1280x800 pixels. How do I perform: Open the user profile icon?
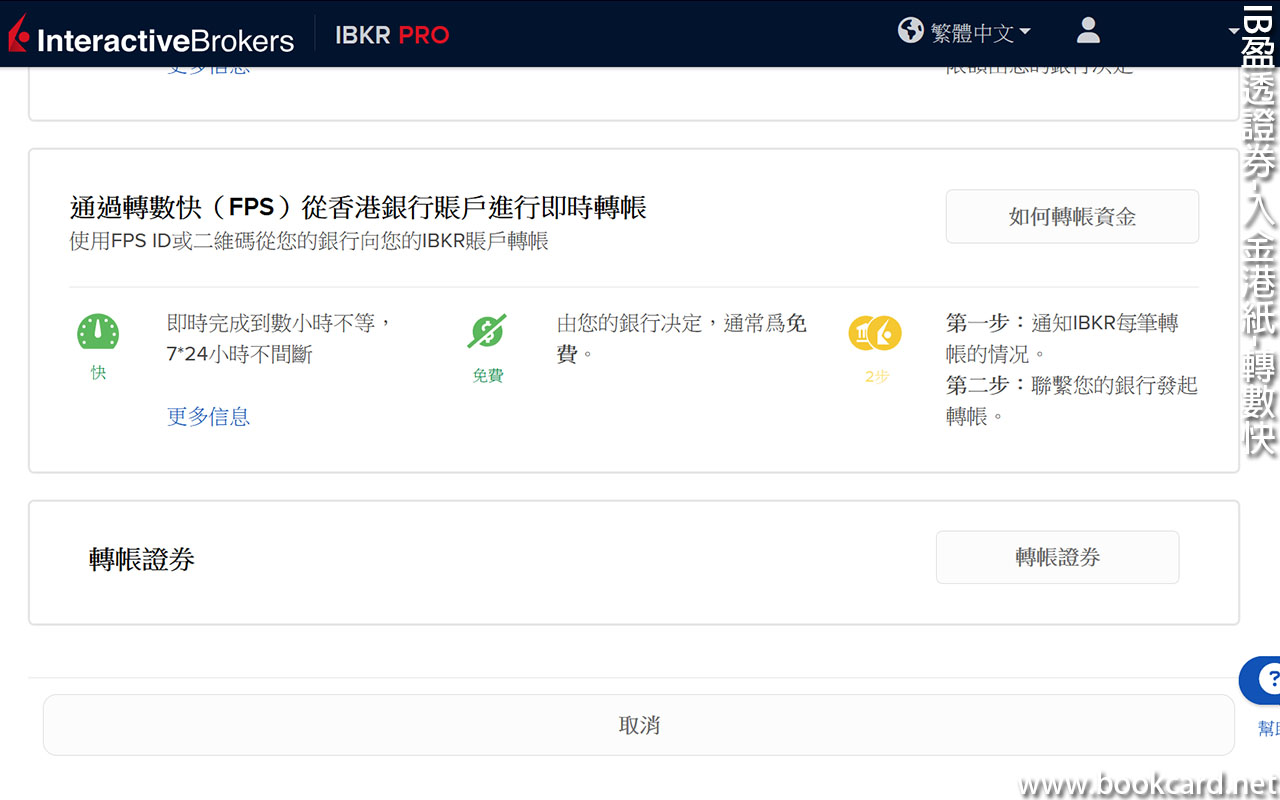(1088, 31)
